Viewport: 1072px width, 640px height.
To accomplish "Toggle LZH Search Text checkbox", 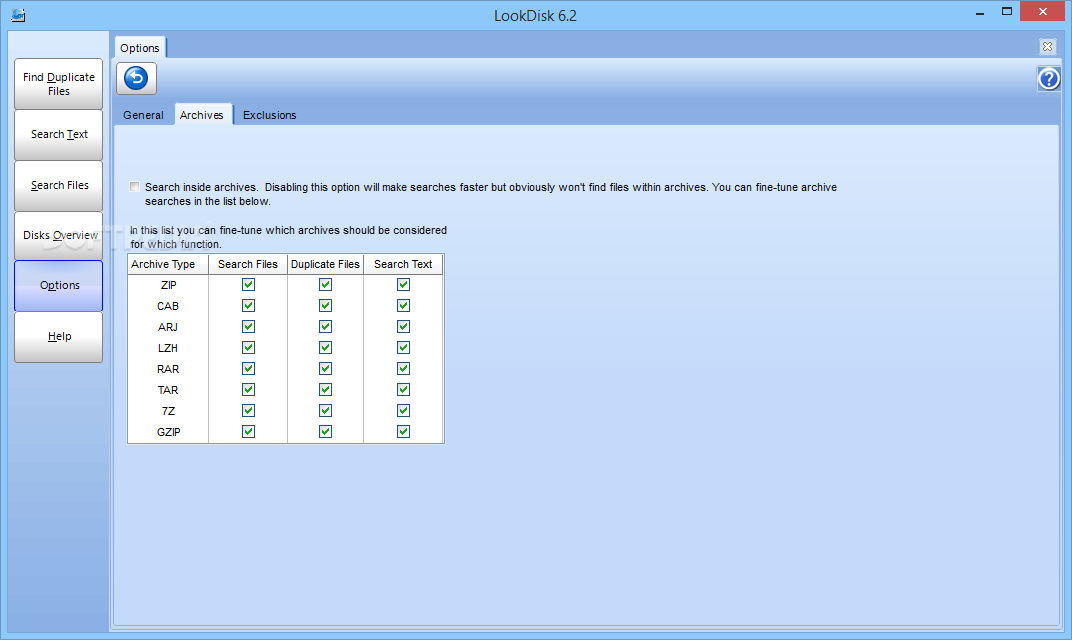I will [403, 347].
